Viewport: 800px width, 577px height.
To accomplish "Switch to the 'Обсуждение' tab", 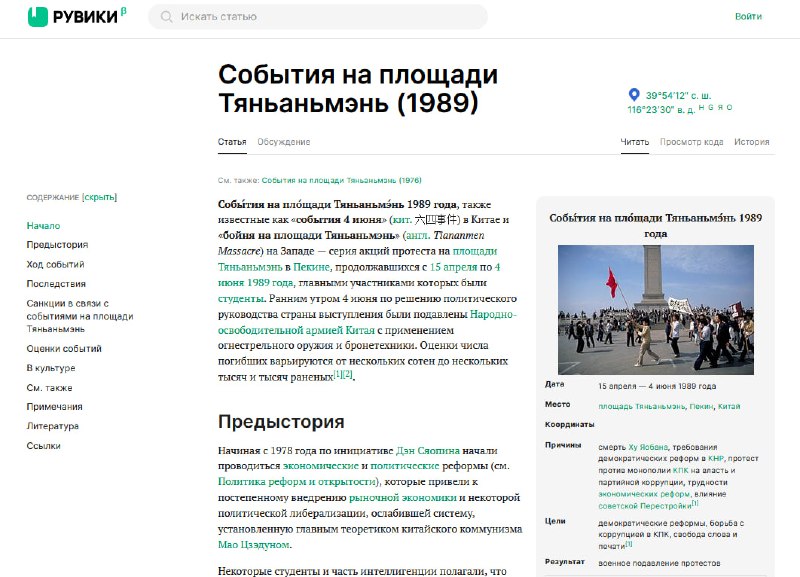I will click(x=283, y=142).
